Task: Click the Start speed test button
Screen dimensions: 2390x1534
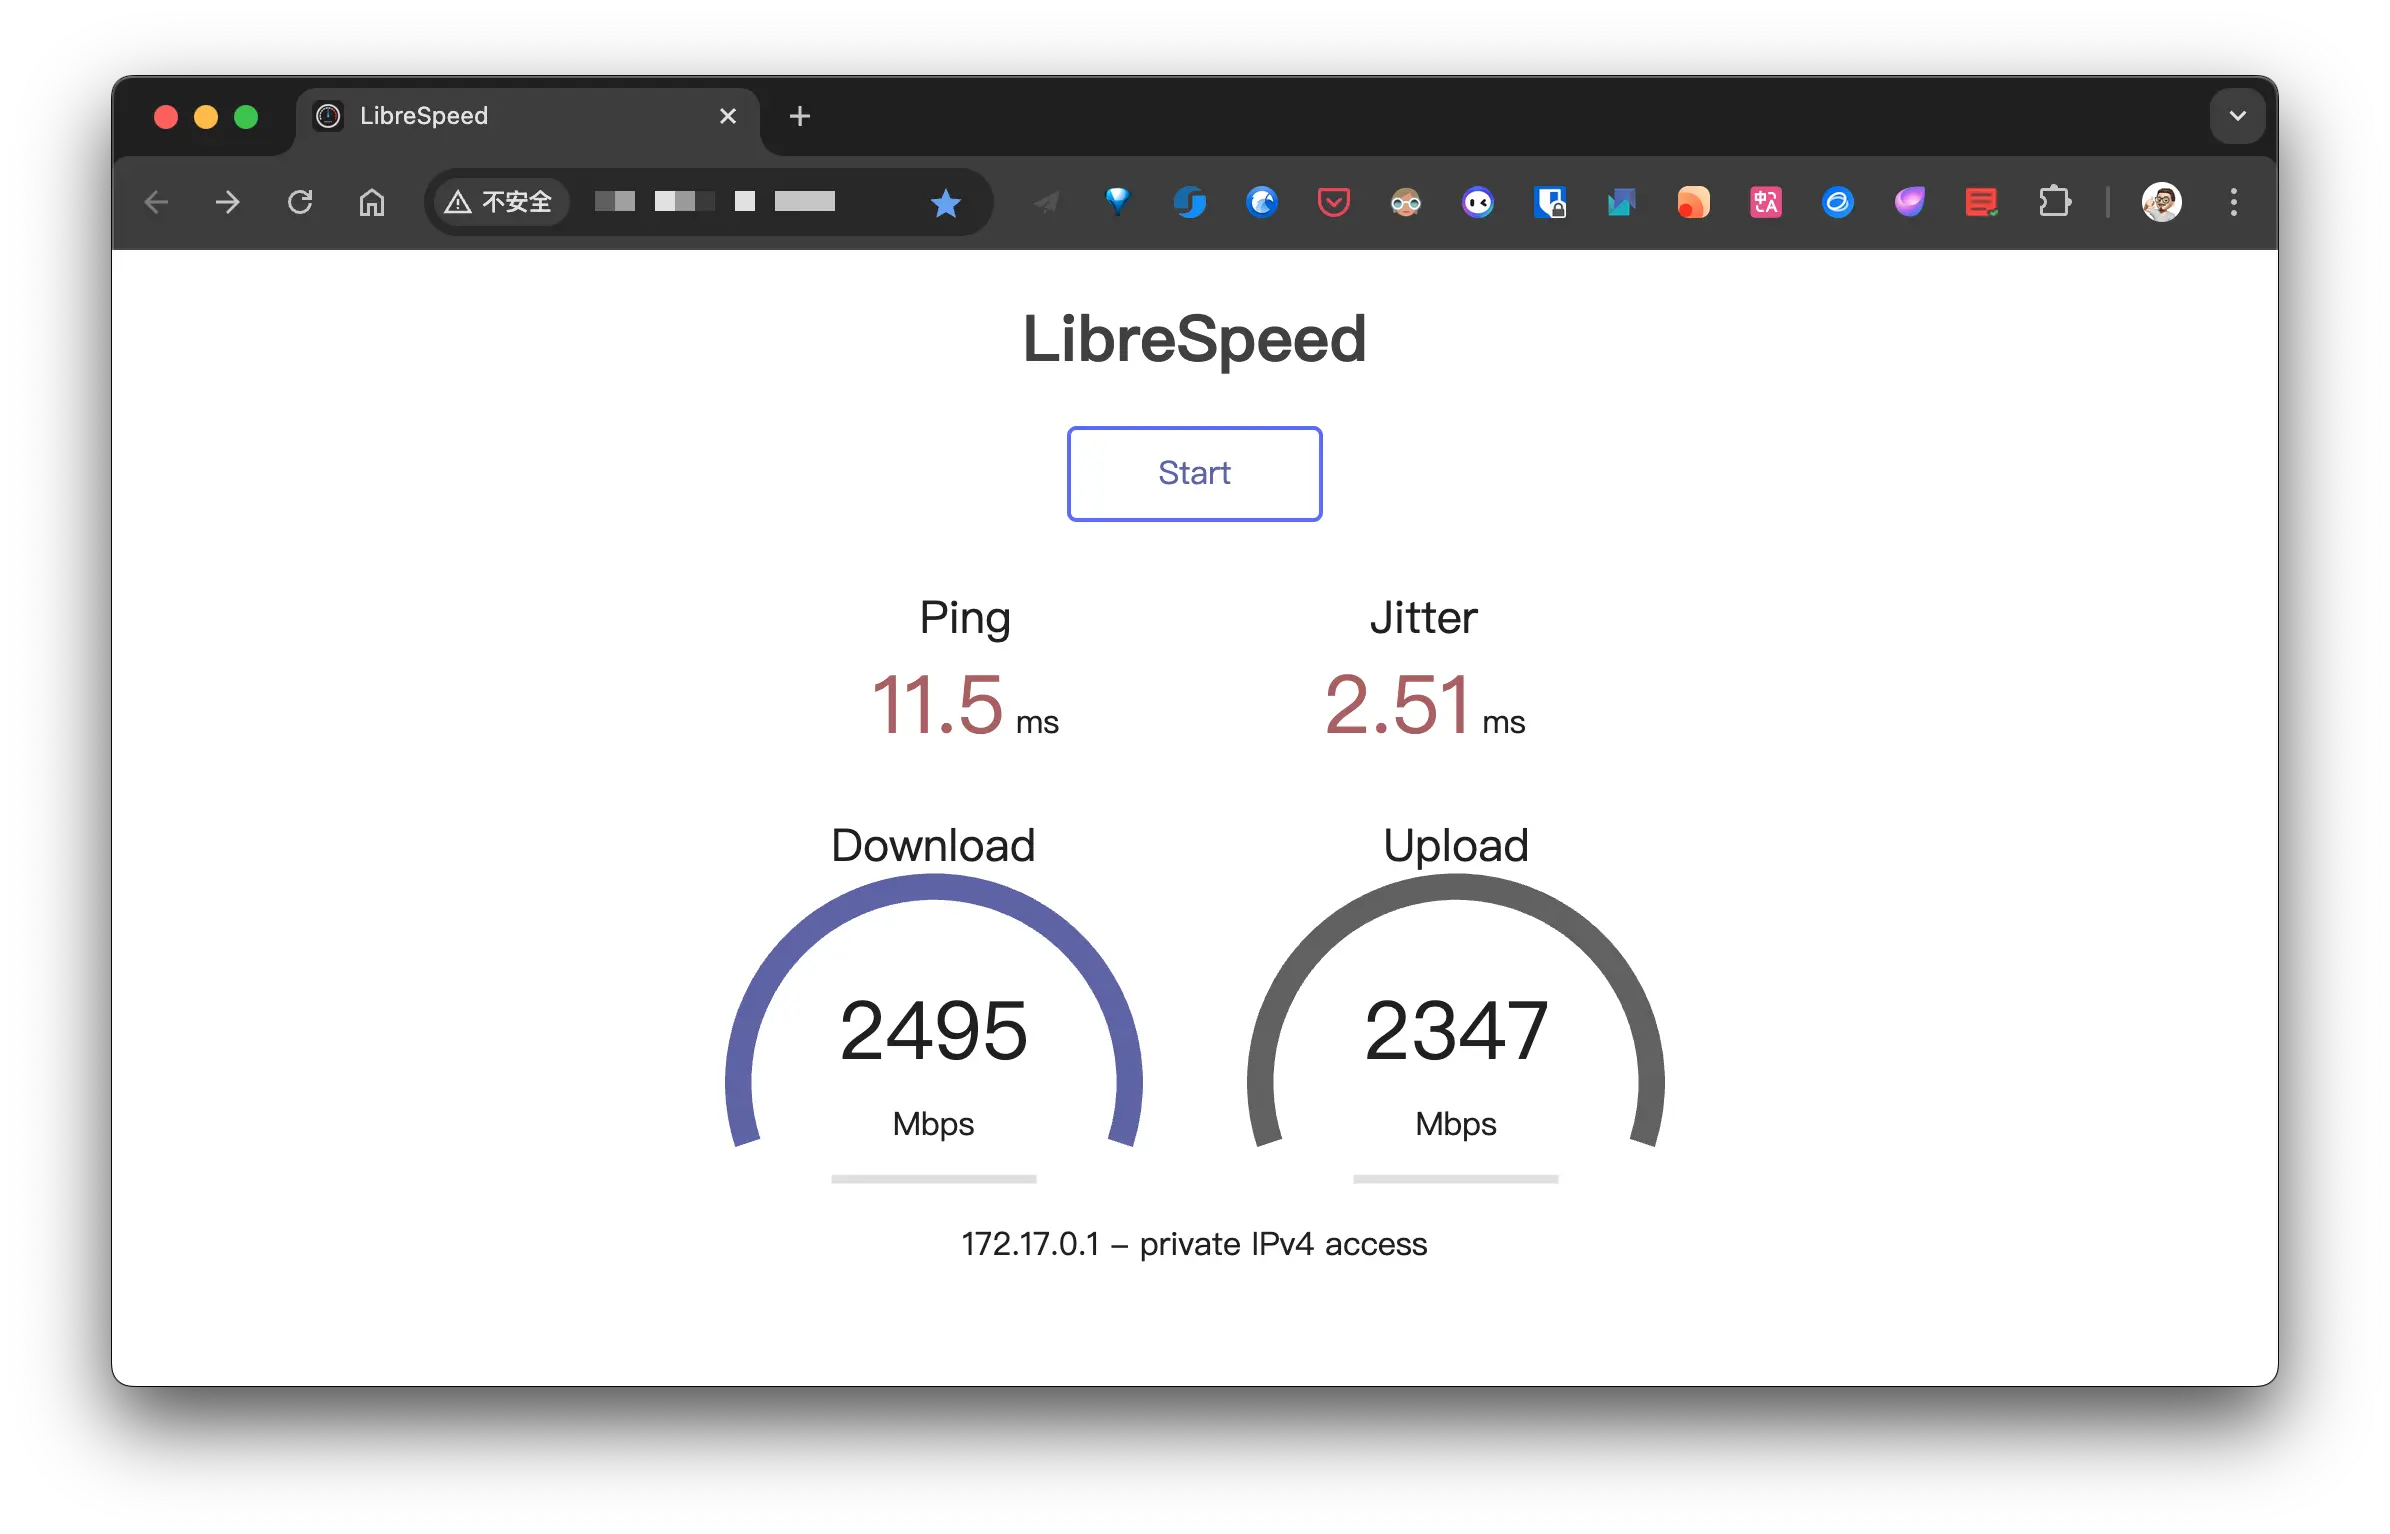Action: tap(1194, 473)
